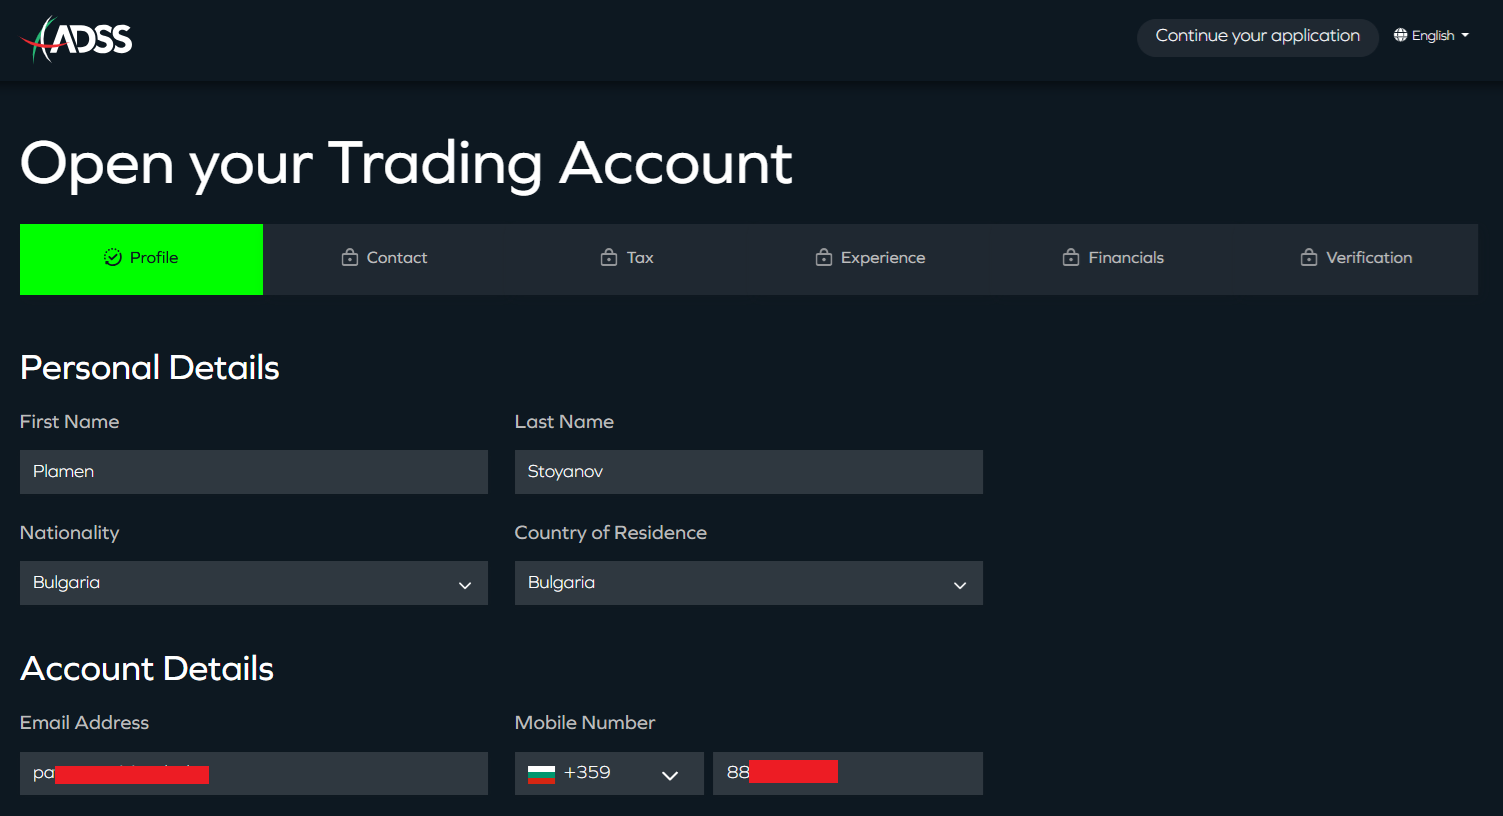Open the Verification tab
1503x816 pixels.
[x=1356, y=259]
